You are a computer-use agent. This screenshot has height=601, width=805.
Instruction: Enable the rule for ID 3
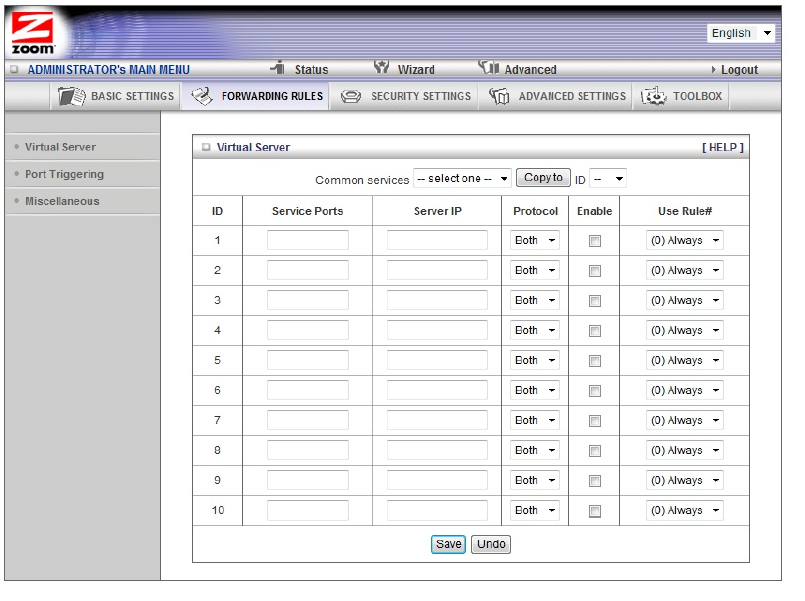tap(595, 301)
